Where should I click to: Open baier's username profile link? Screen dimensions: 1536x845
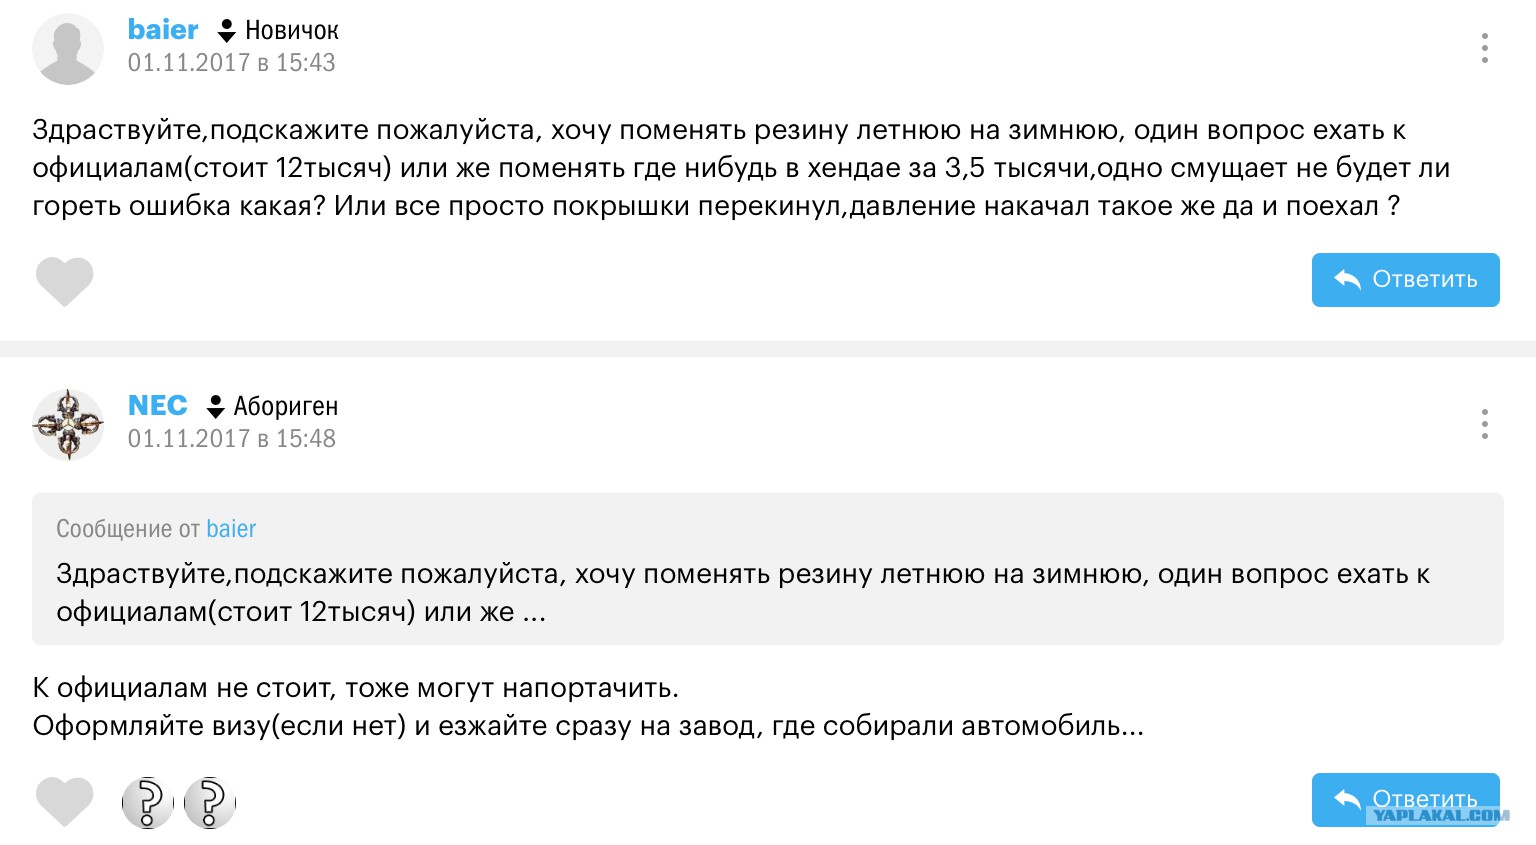163,30
